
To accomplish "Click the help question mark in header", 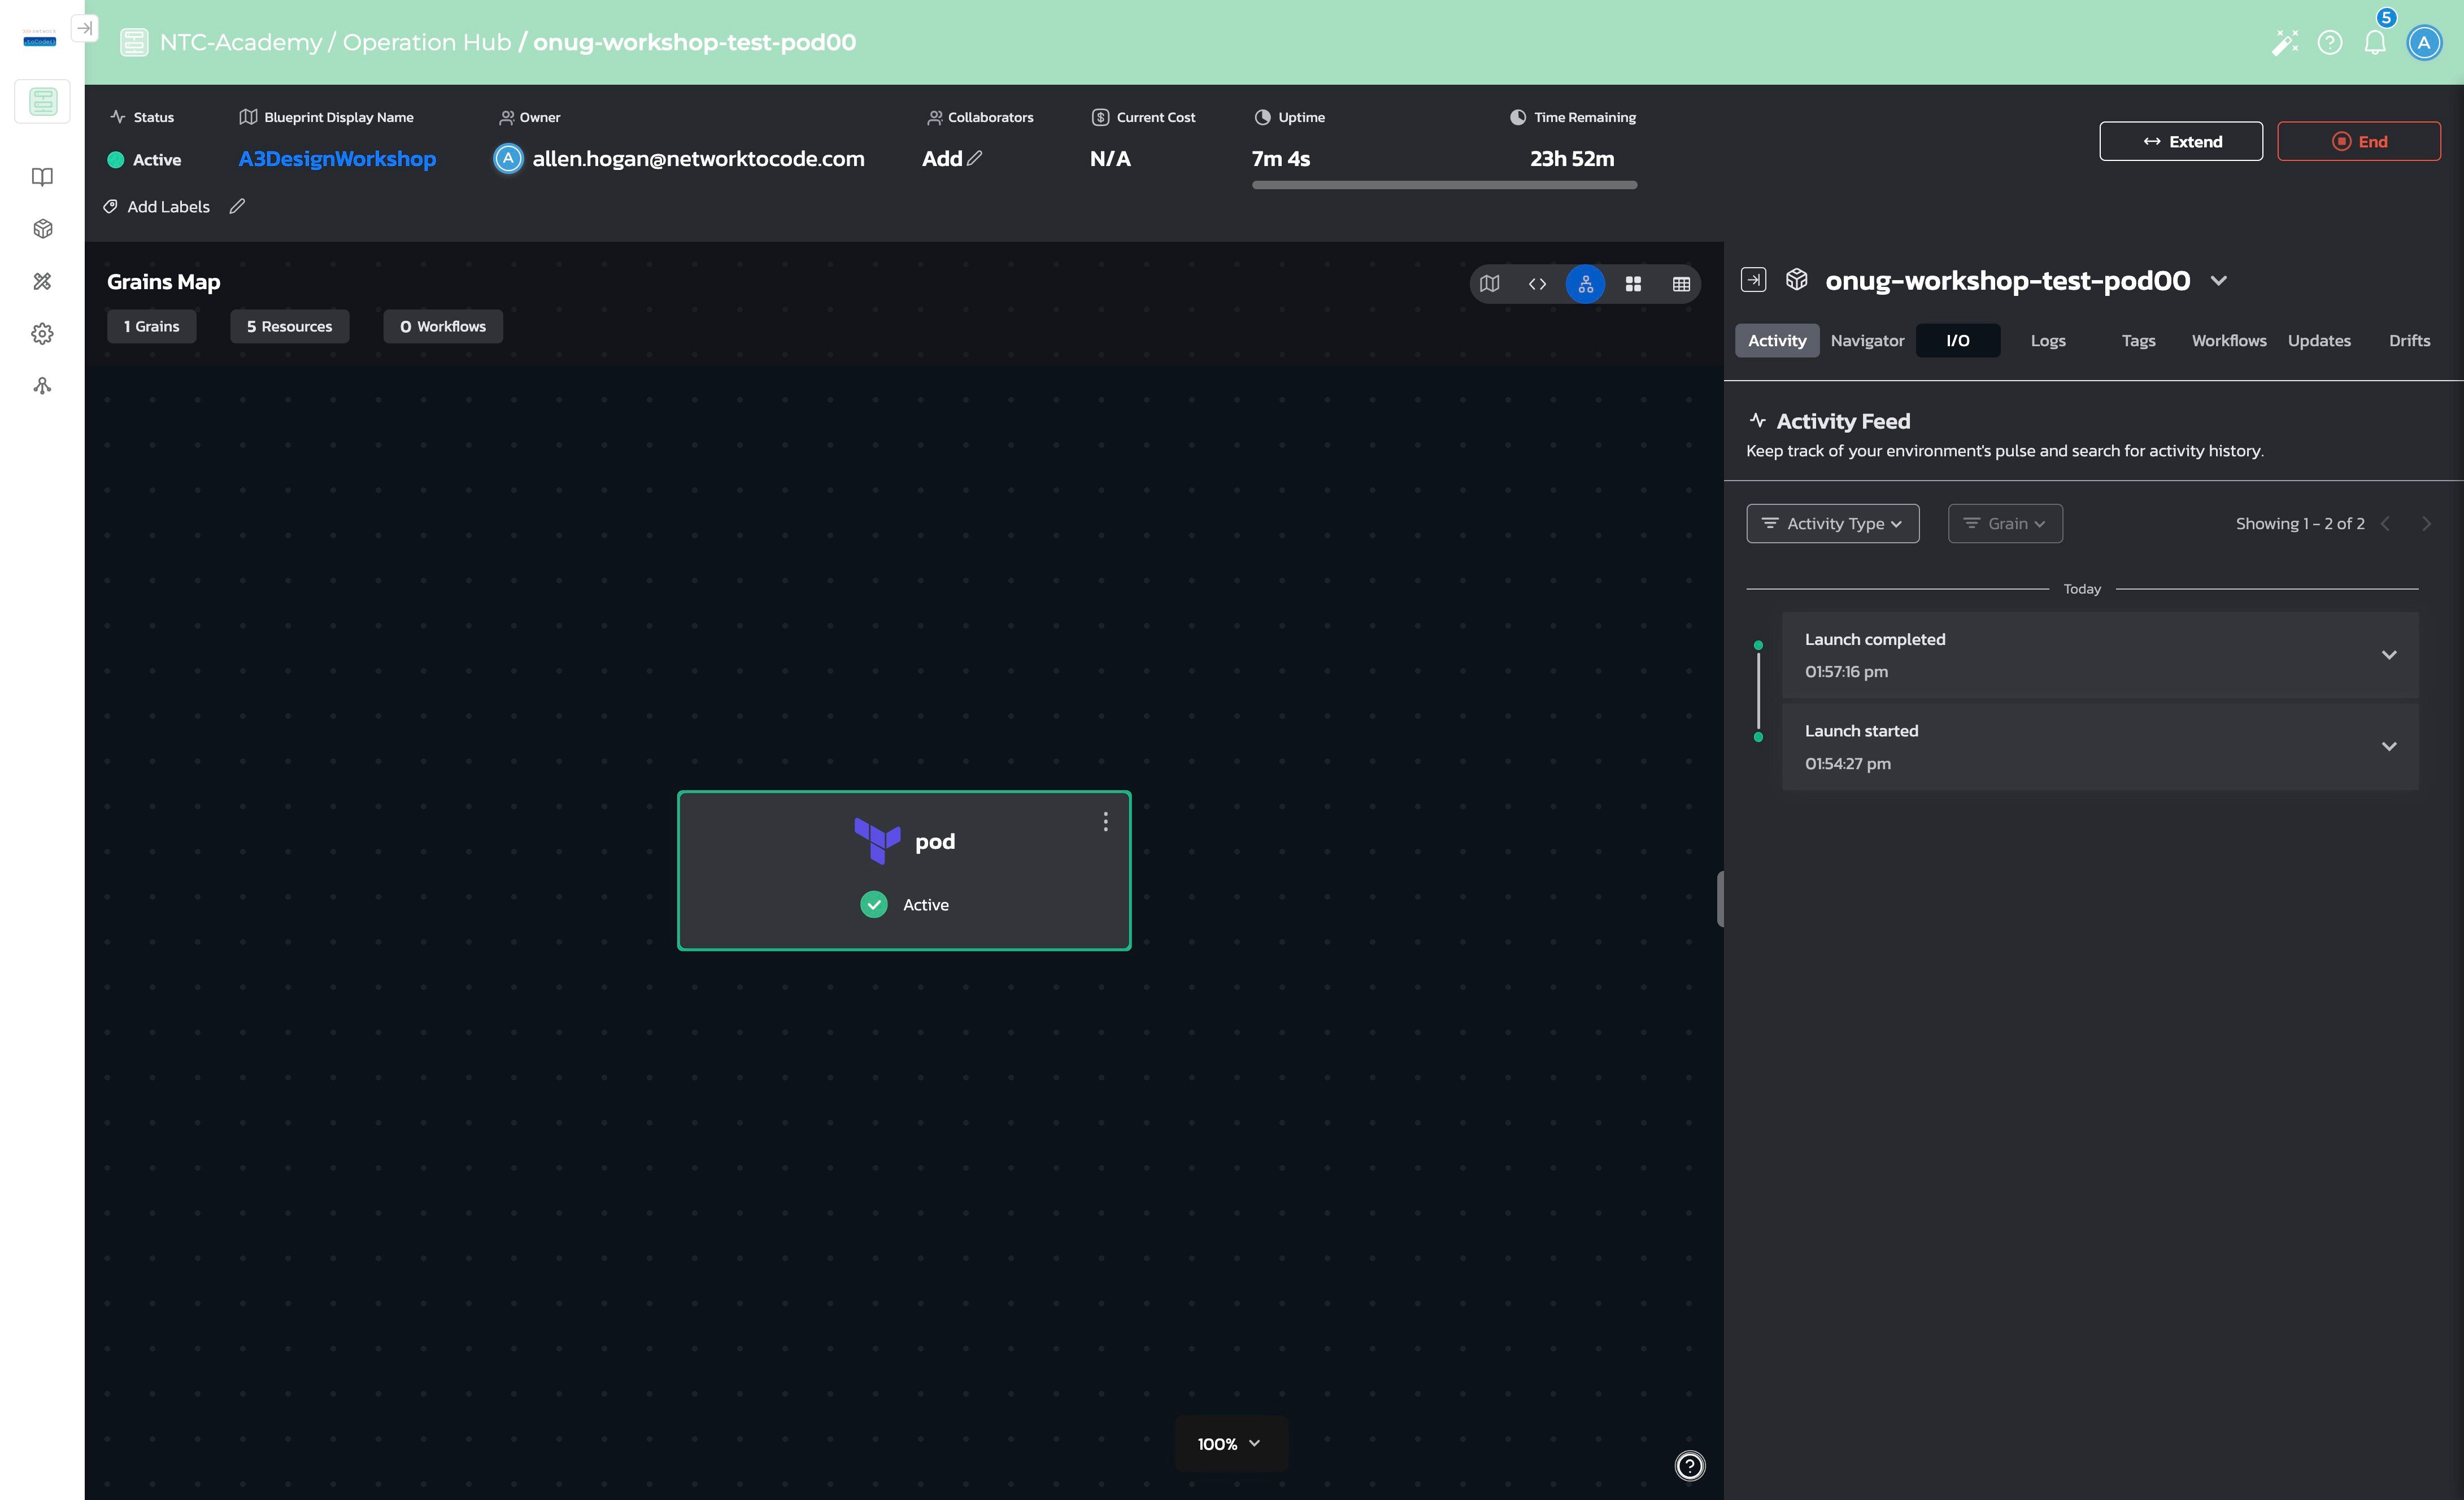I will (x=2329, y=43).
